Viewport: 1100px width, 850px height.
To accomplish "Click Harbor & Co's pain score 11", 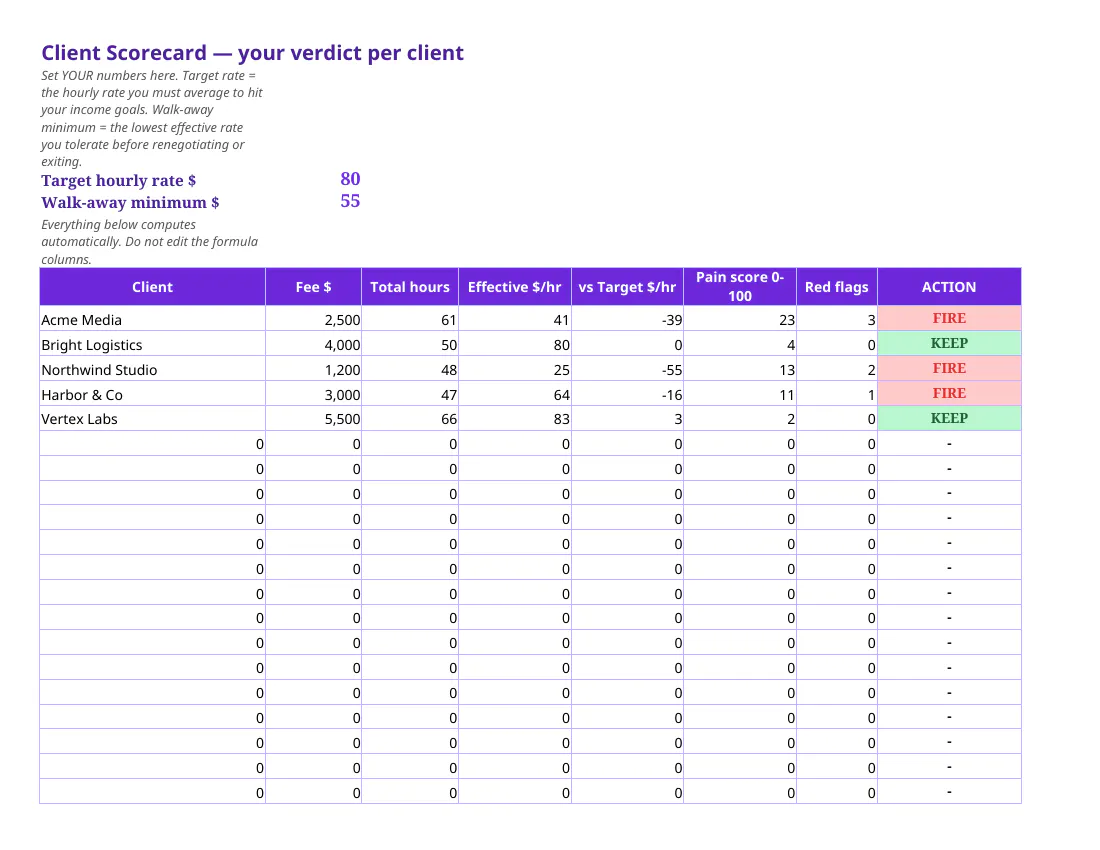I will [740, 395].
